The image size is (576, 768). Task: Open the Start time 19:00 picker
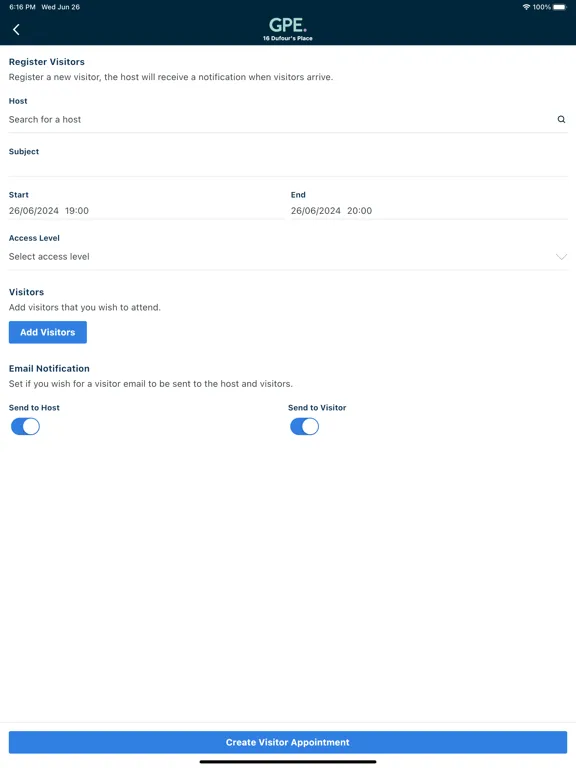[x=77, y=211]
